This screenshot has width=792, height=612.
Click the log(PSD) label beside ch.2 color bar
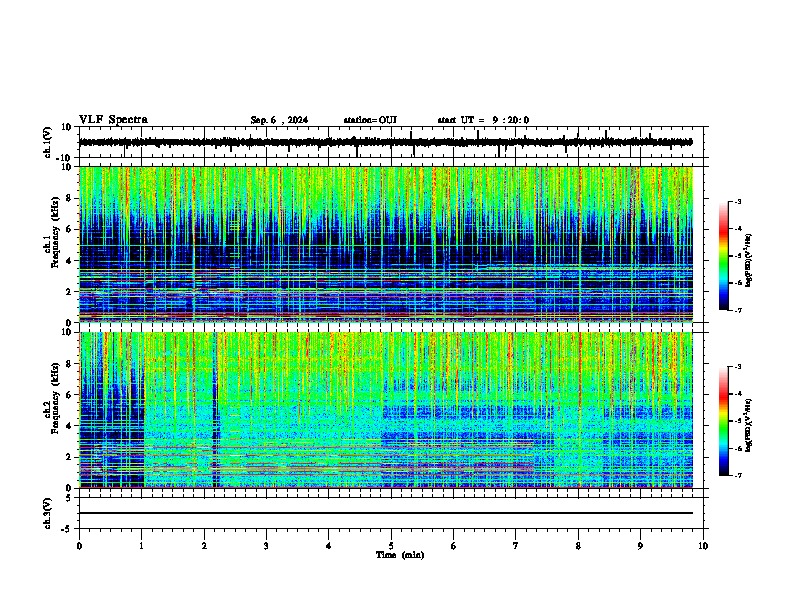(749, 425)
